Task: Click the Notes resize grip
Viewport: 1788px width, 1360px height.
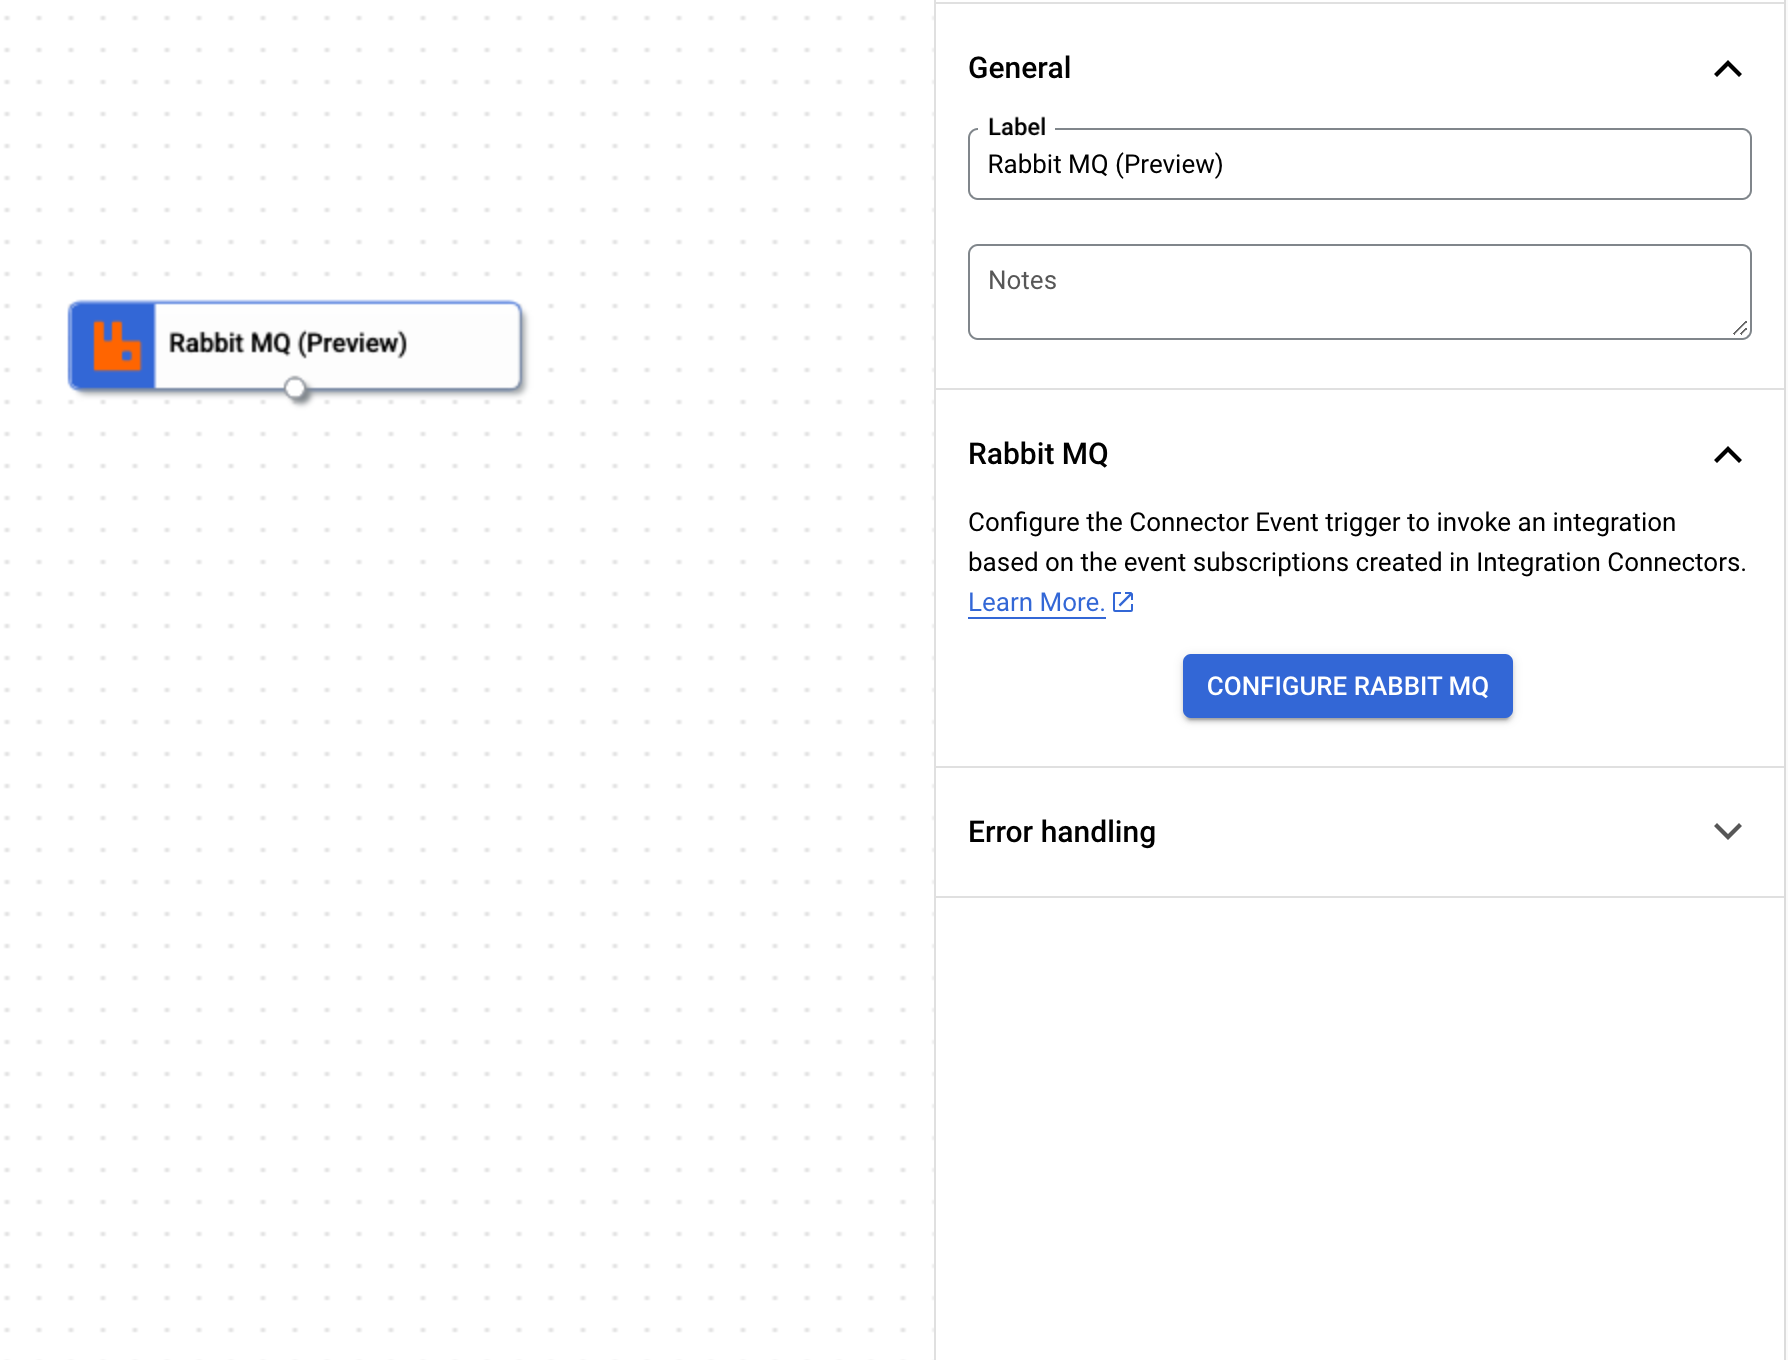Action: click(1741, 330)
